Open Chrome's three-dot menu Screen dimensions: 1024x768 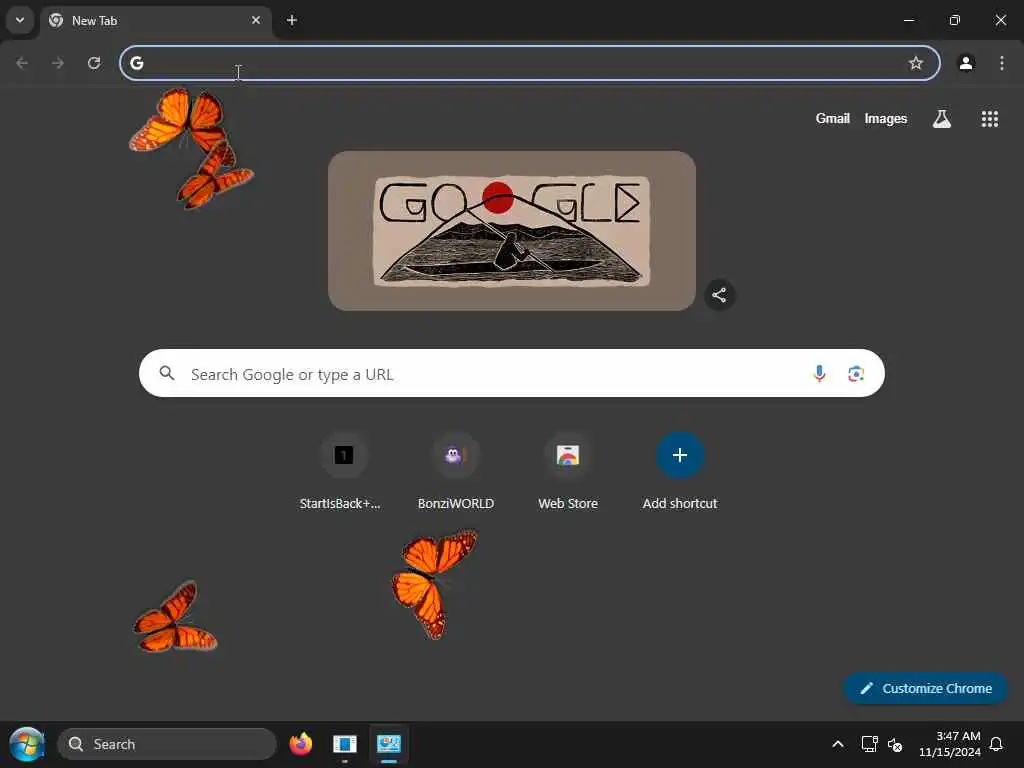(1002, 63)
